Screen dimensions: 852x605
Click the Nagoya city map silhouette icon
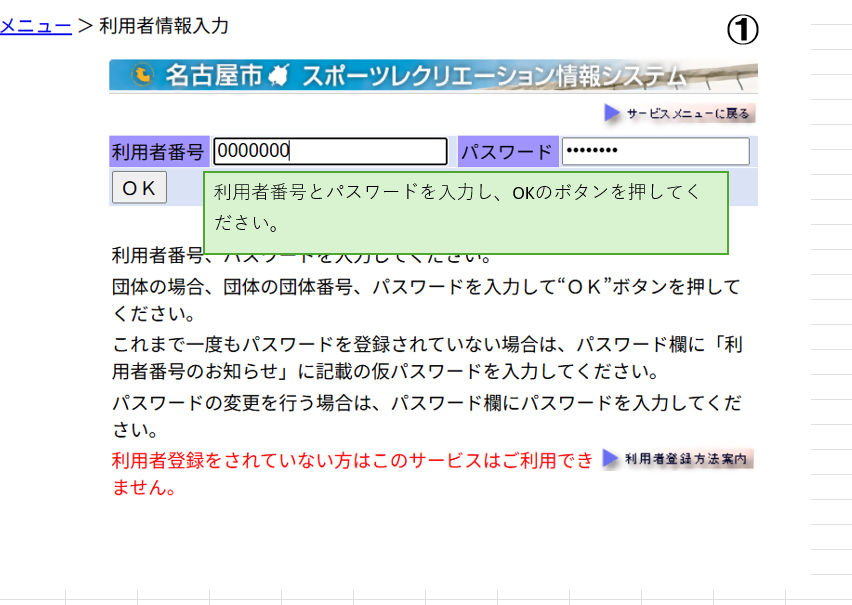(279, 76)
